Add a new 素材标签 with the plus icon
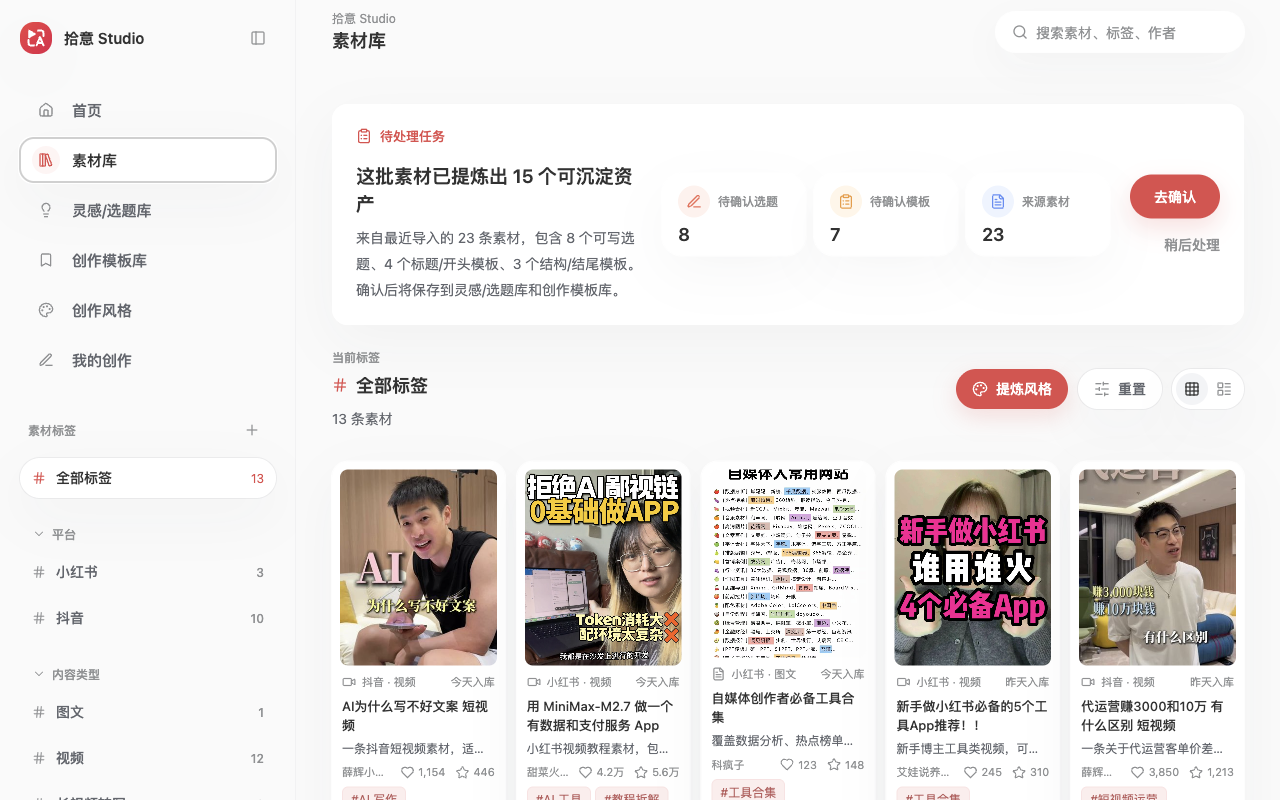This screenshot has width=1280, height=800. point(252,430)
